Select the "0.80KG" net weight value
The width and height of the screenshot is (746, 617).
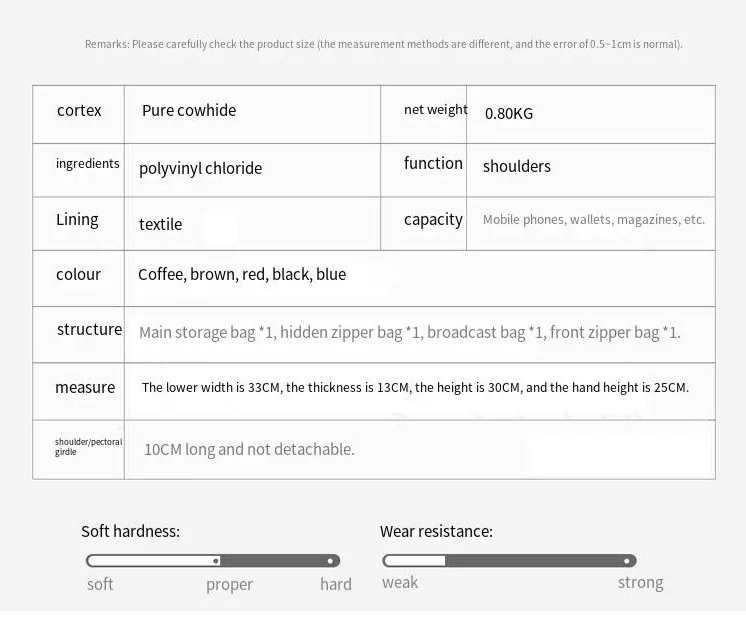point(509,113)
